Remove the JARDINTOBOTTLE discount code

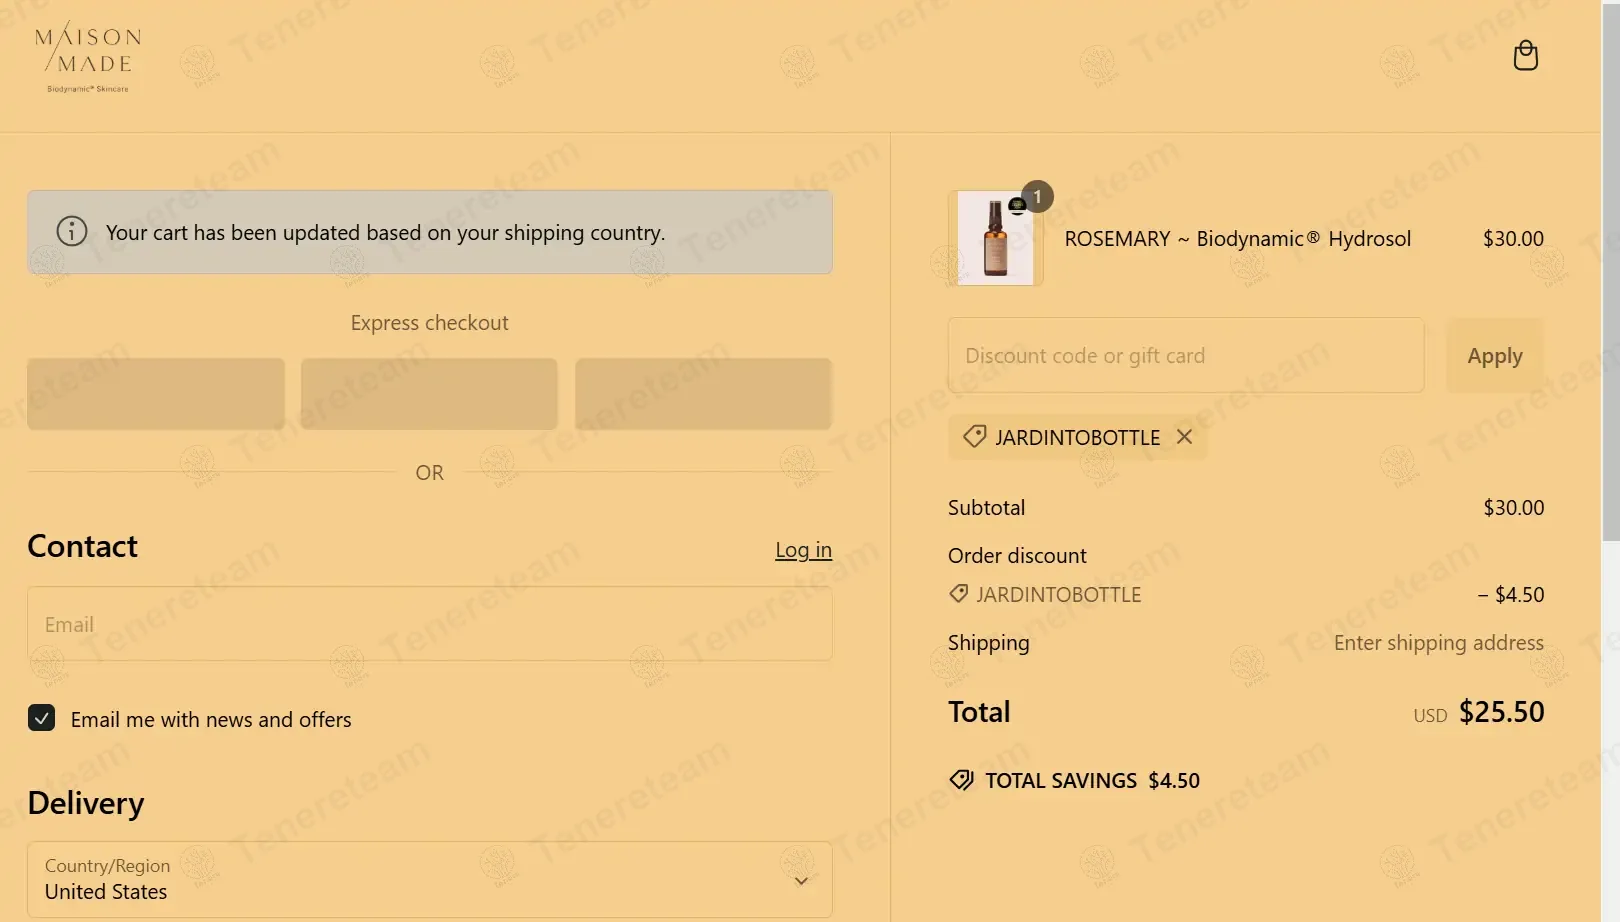tap(1184, 437)
